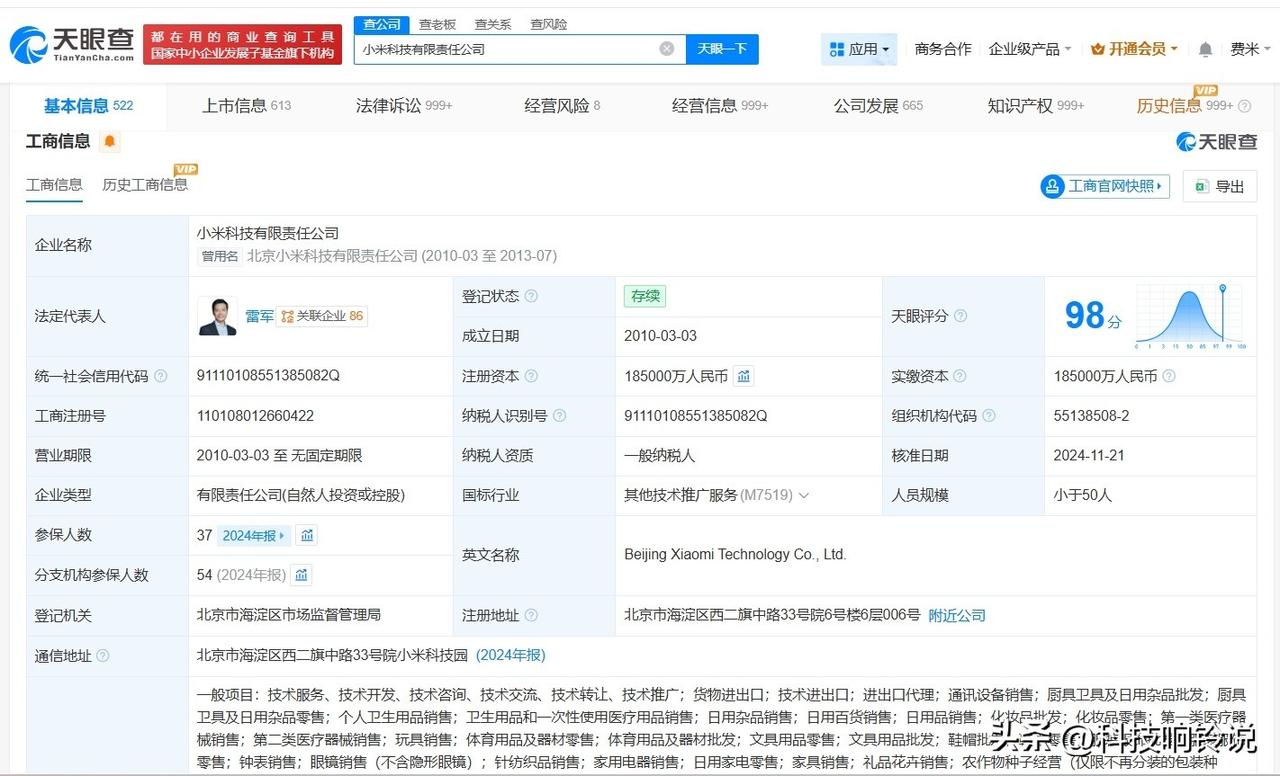
Task: Select the 查老板 search tab
Action: coord(437,24)
